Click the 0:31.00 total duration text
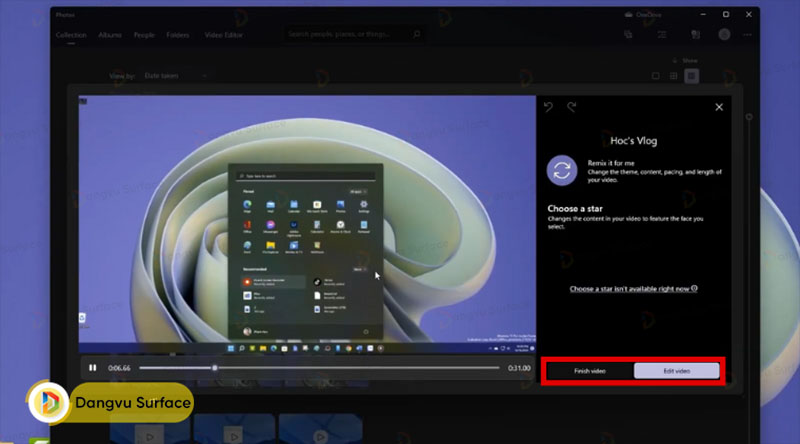800x444 pixels. point(519,368)
